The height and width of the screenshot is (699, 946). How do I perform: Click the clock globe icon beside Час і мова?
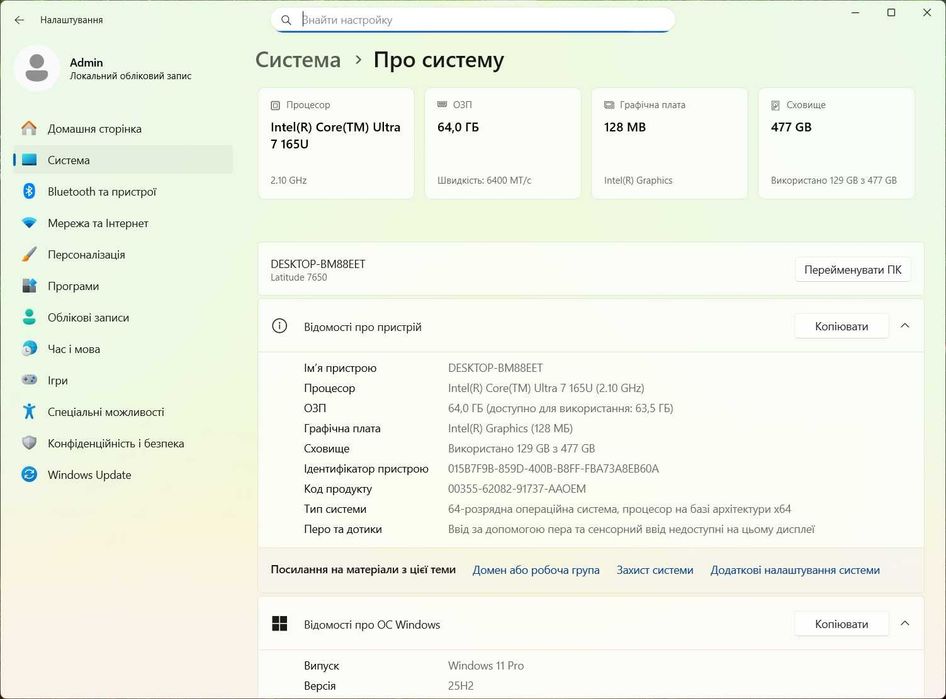click(29, 349)
